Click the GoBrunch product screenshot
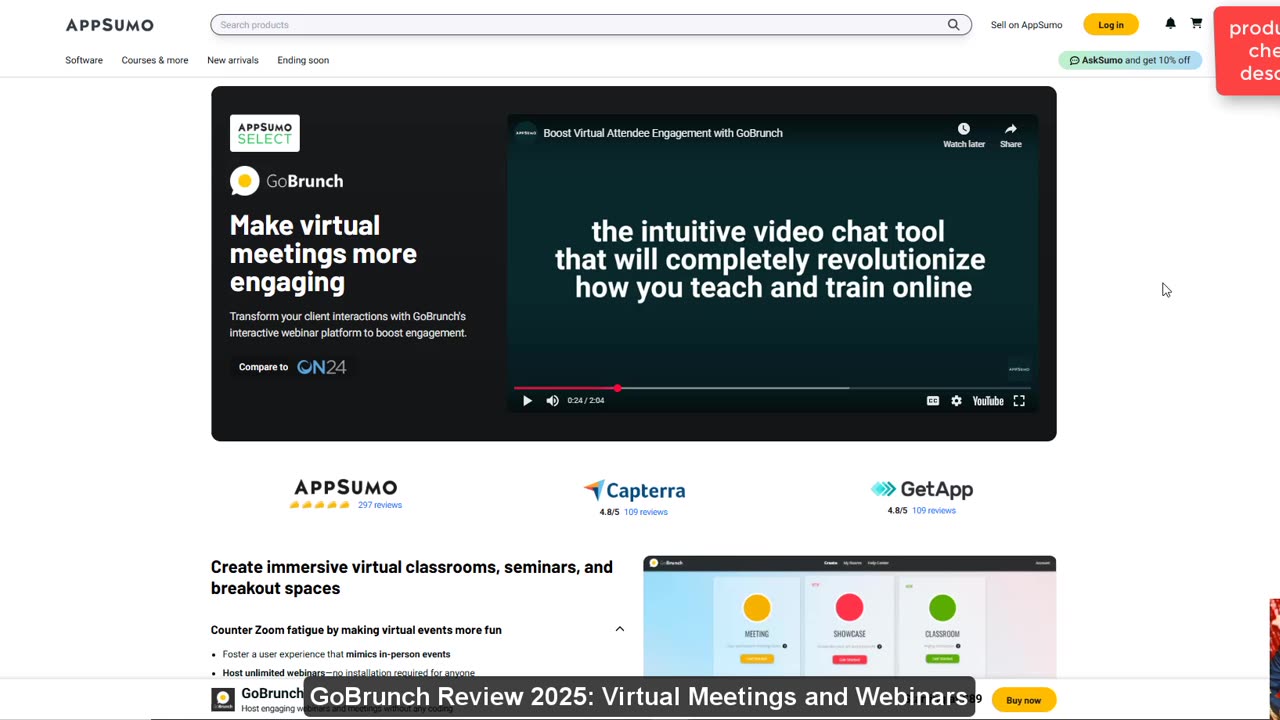This screenshot has height=720, width=1280. pos(849,617)
